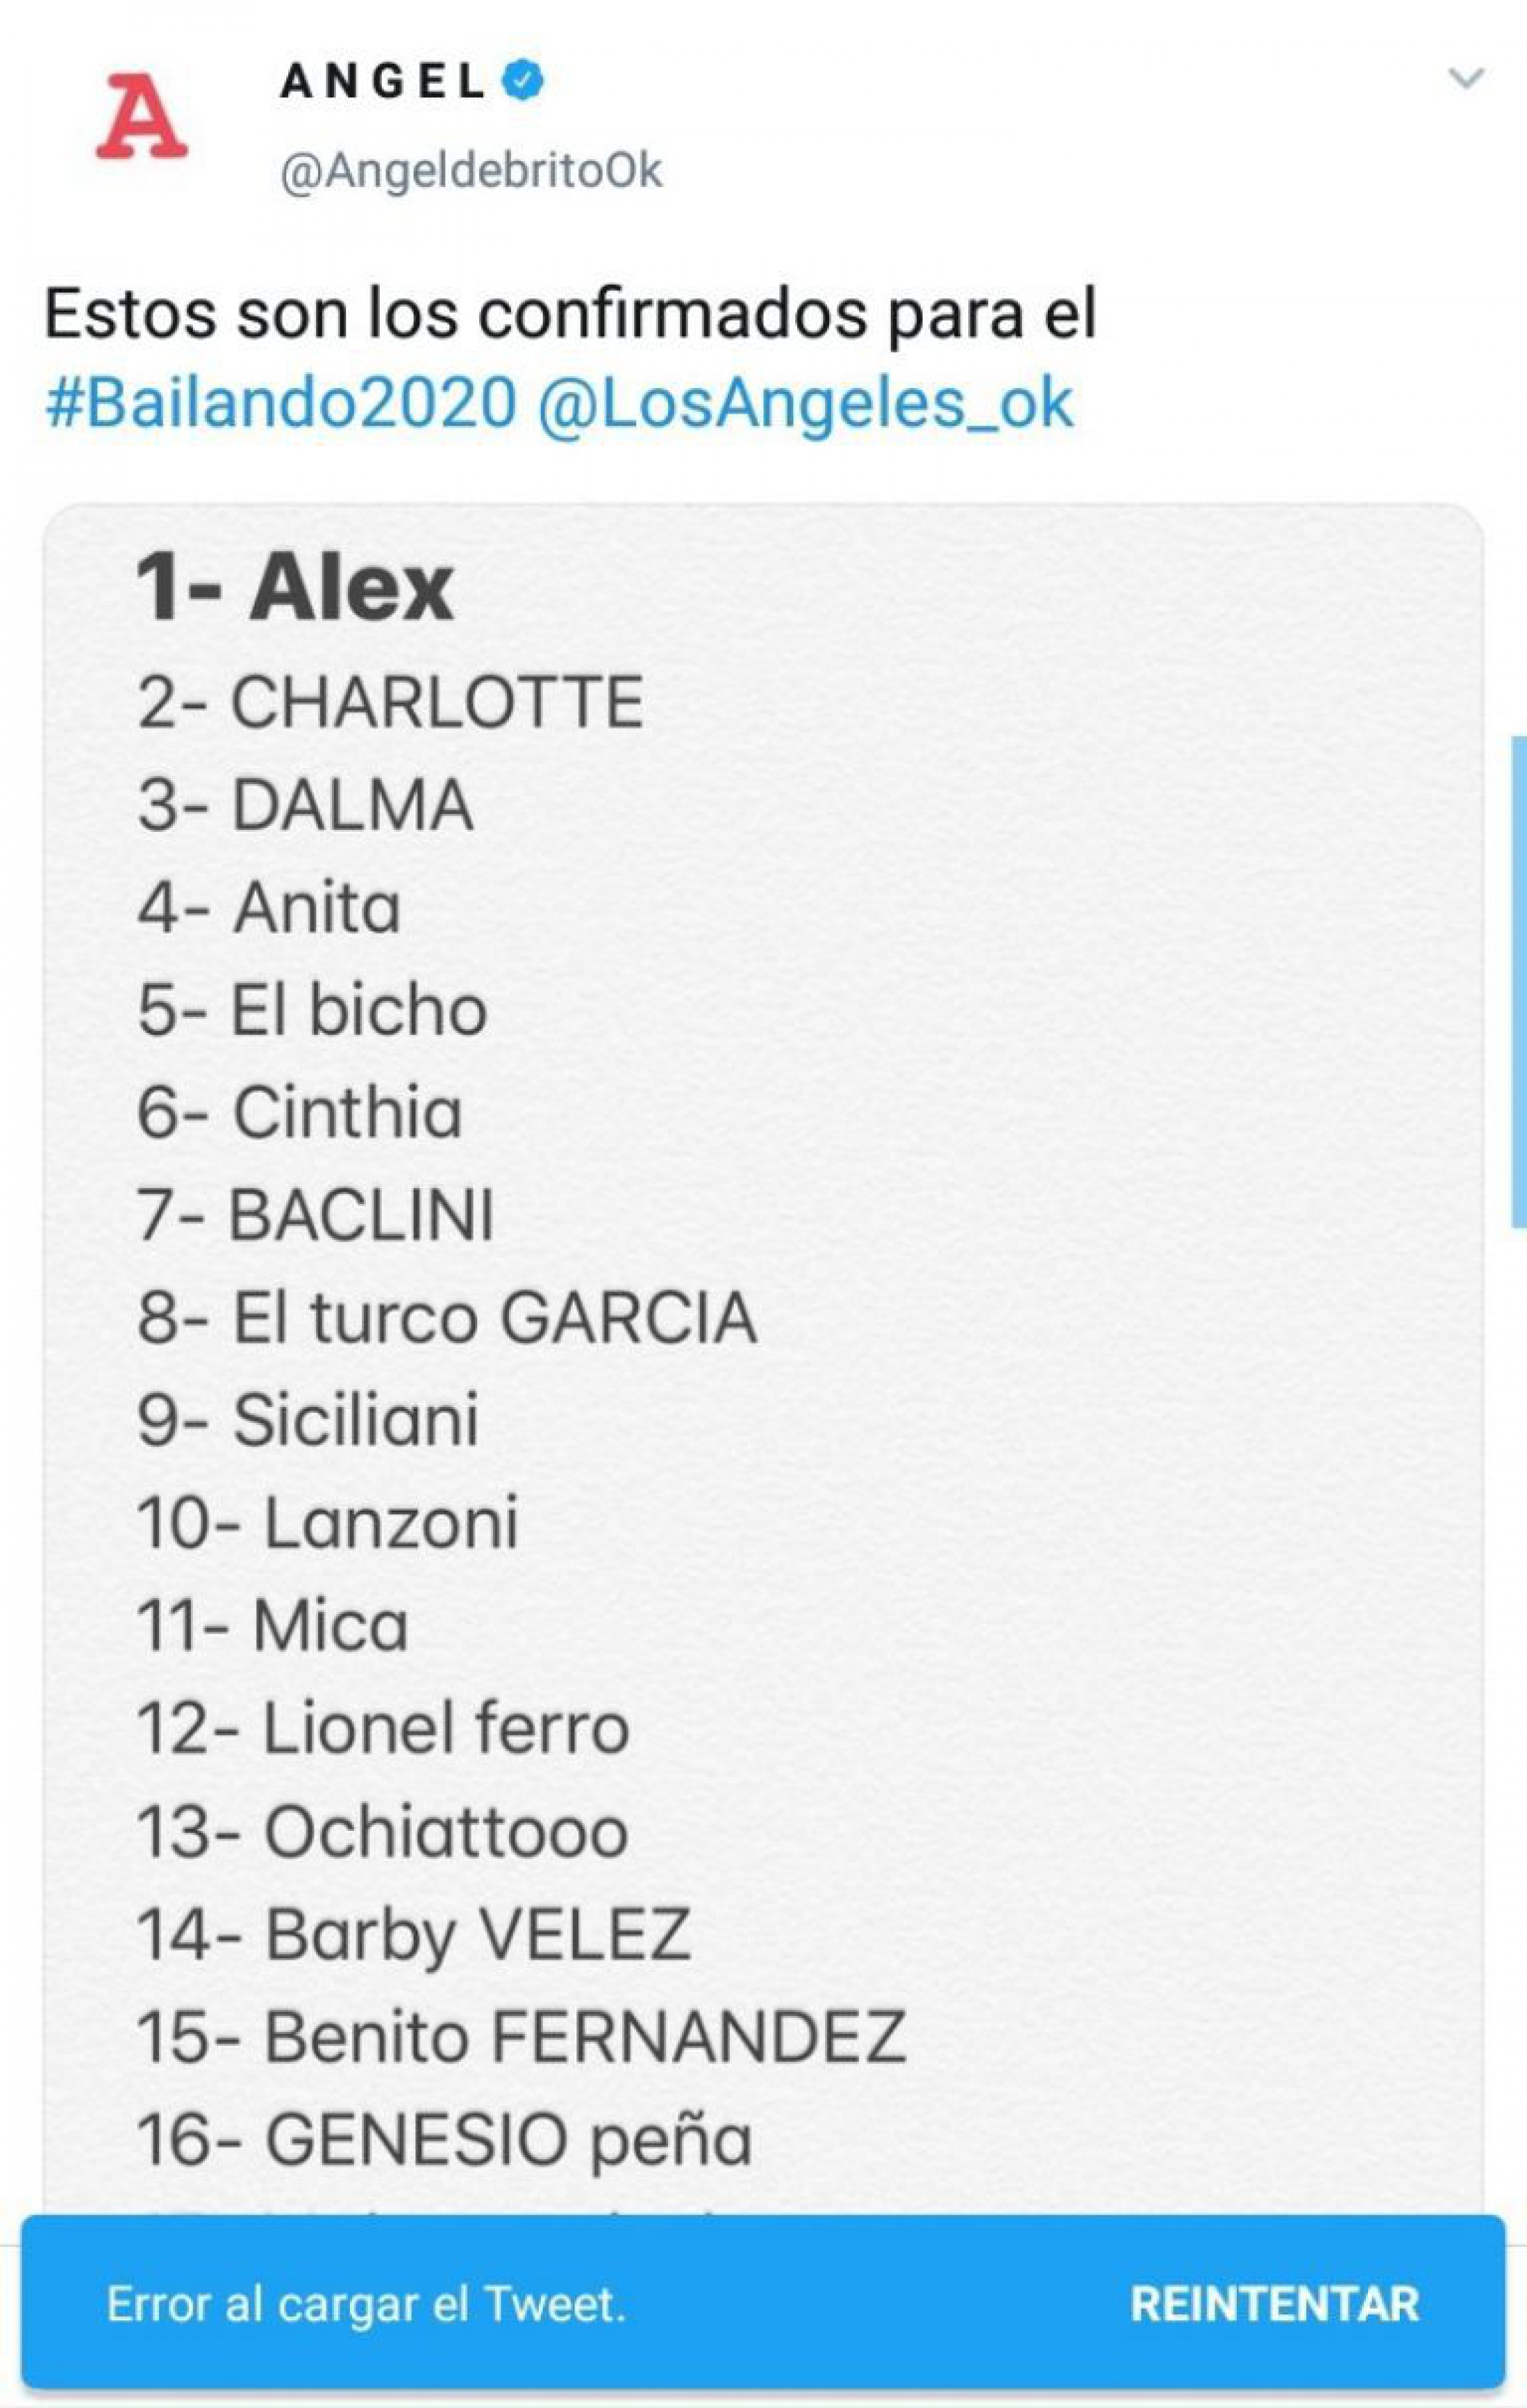Open the ANGEL display name profile
Screen dimensions: 1527x2408
coord(383,82)
